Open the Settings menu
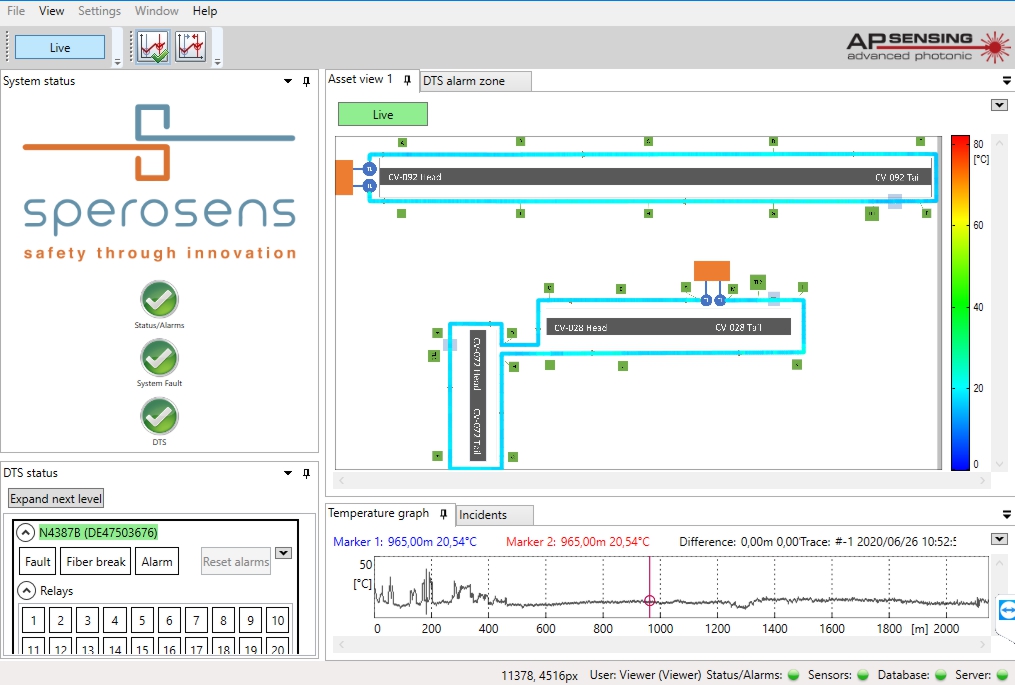 coord(99,11)
